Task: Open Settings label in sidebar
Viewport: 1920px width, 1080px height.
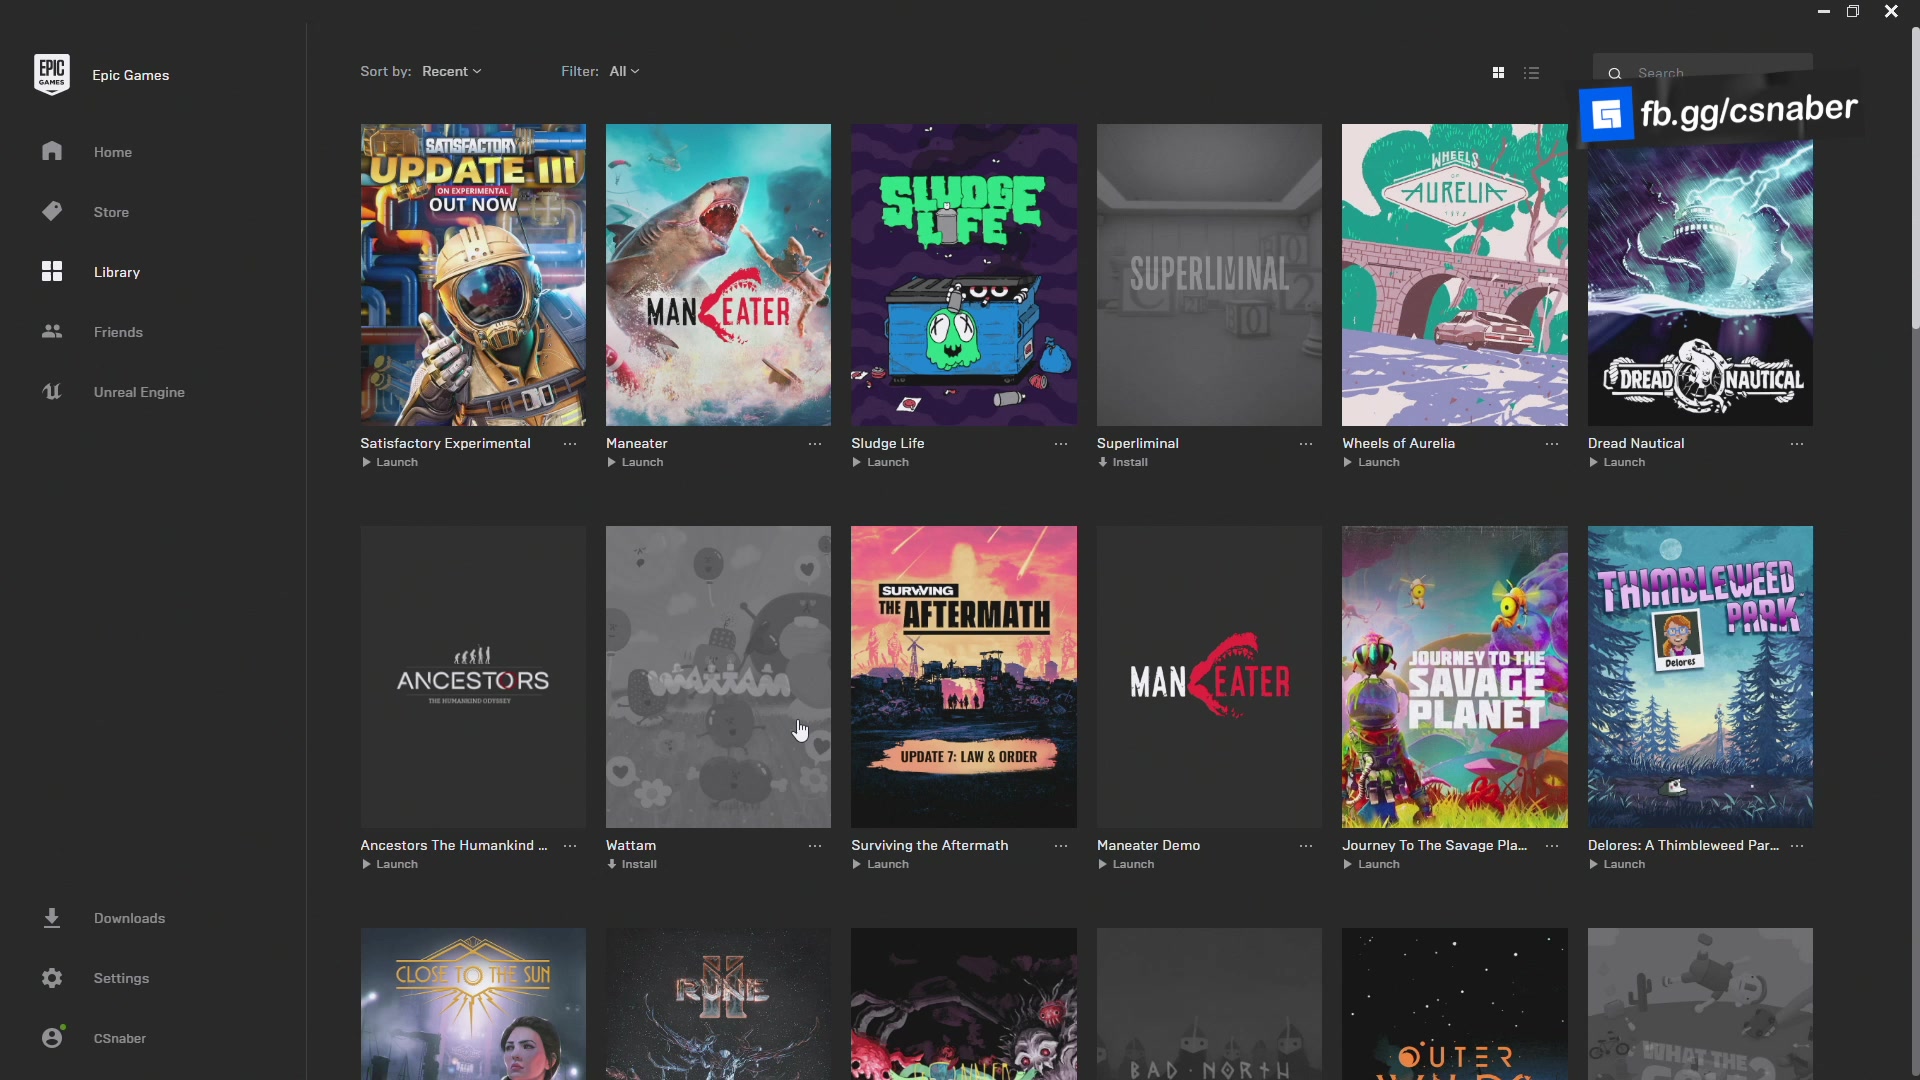Action: click(121, 978)
